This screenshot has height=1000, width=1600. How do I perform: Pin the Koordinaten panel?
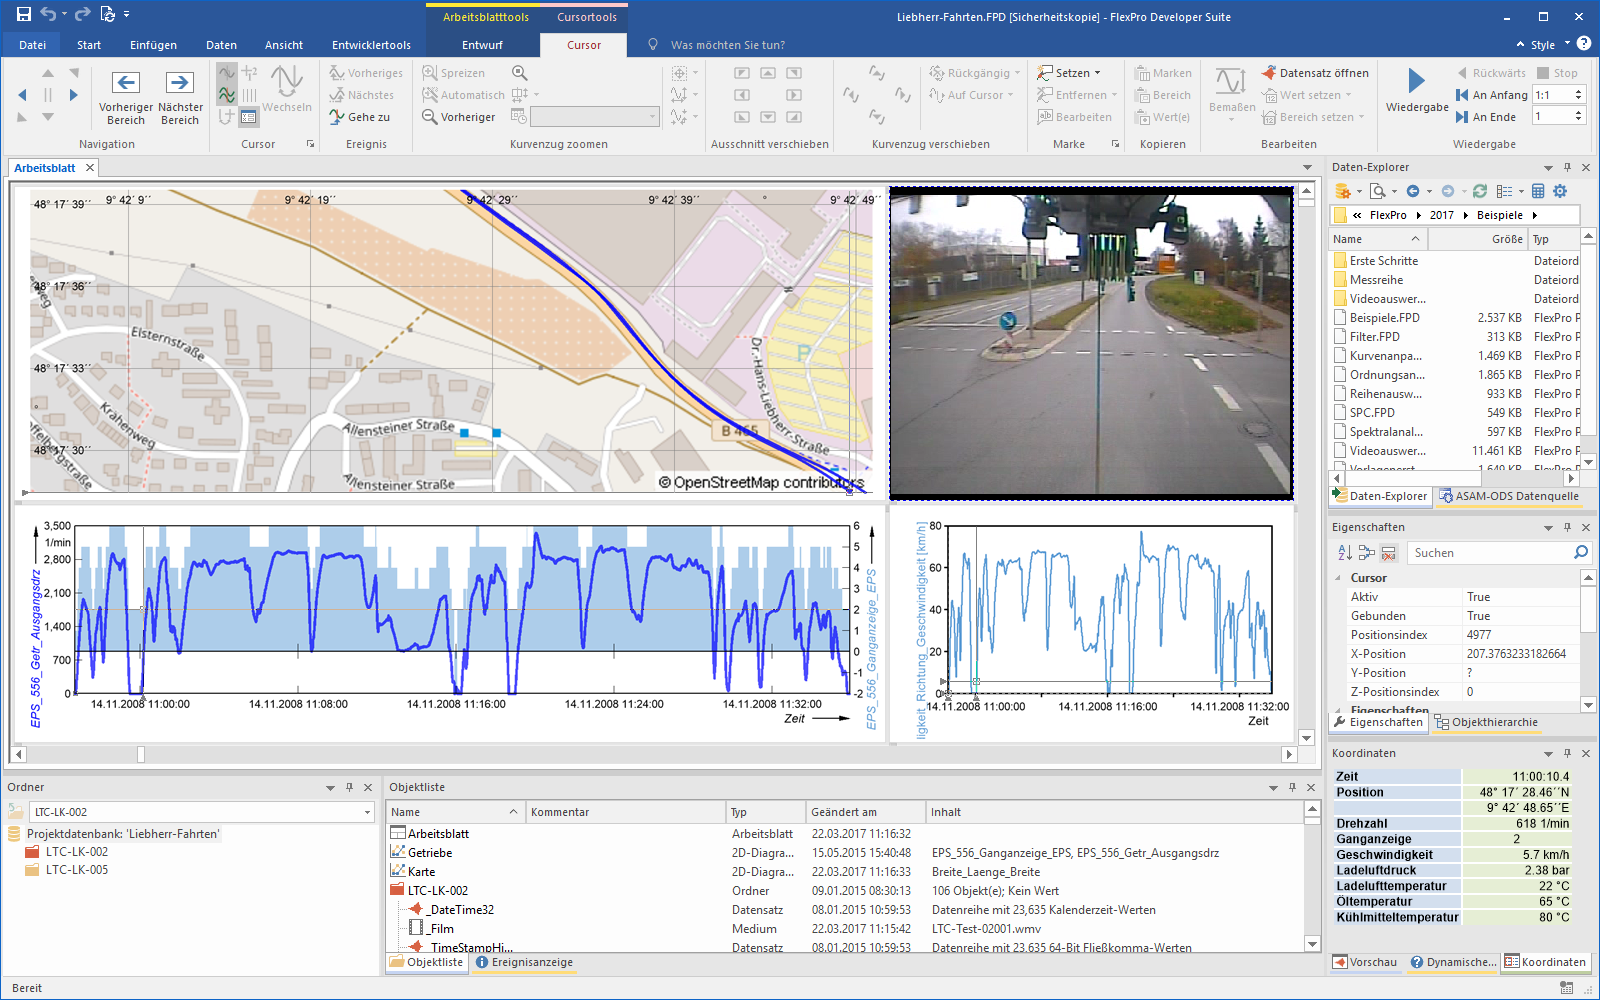(1567, 753)
